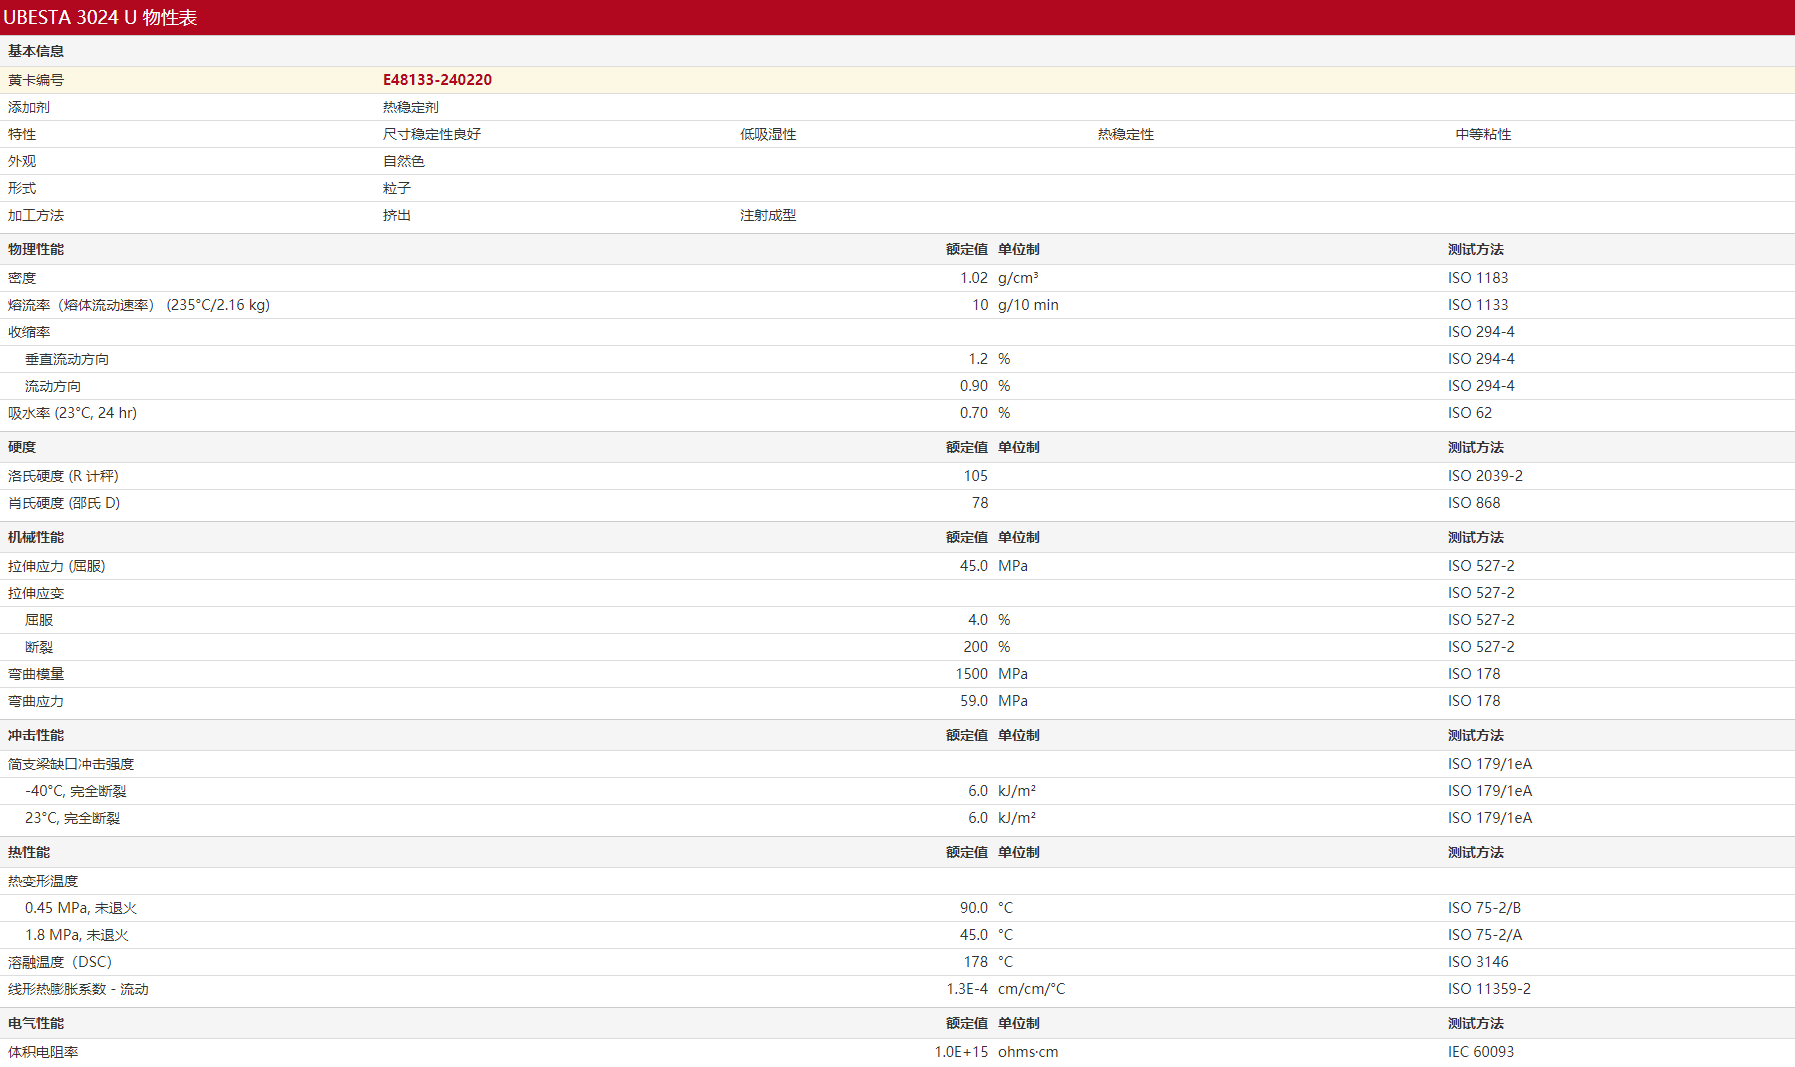Click the '黄卡编号' row label
Screen dimensions: 1795x1067
(x=36, y=80)
